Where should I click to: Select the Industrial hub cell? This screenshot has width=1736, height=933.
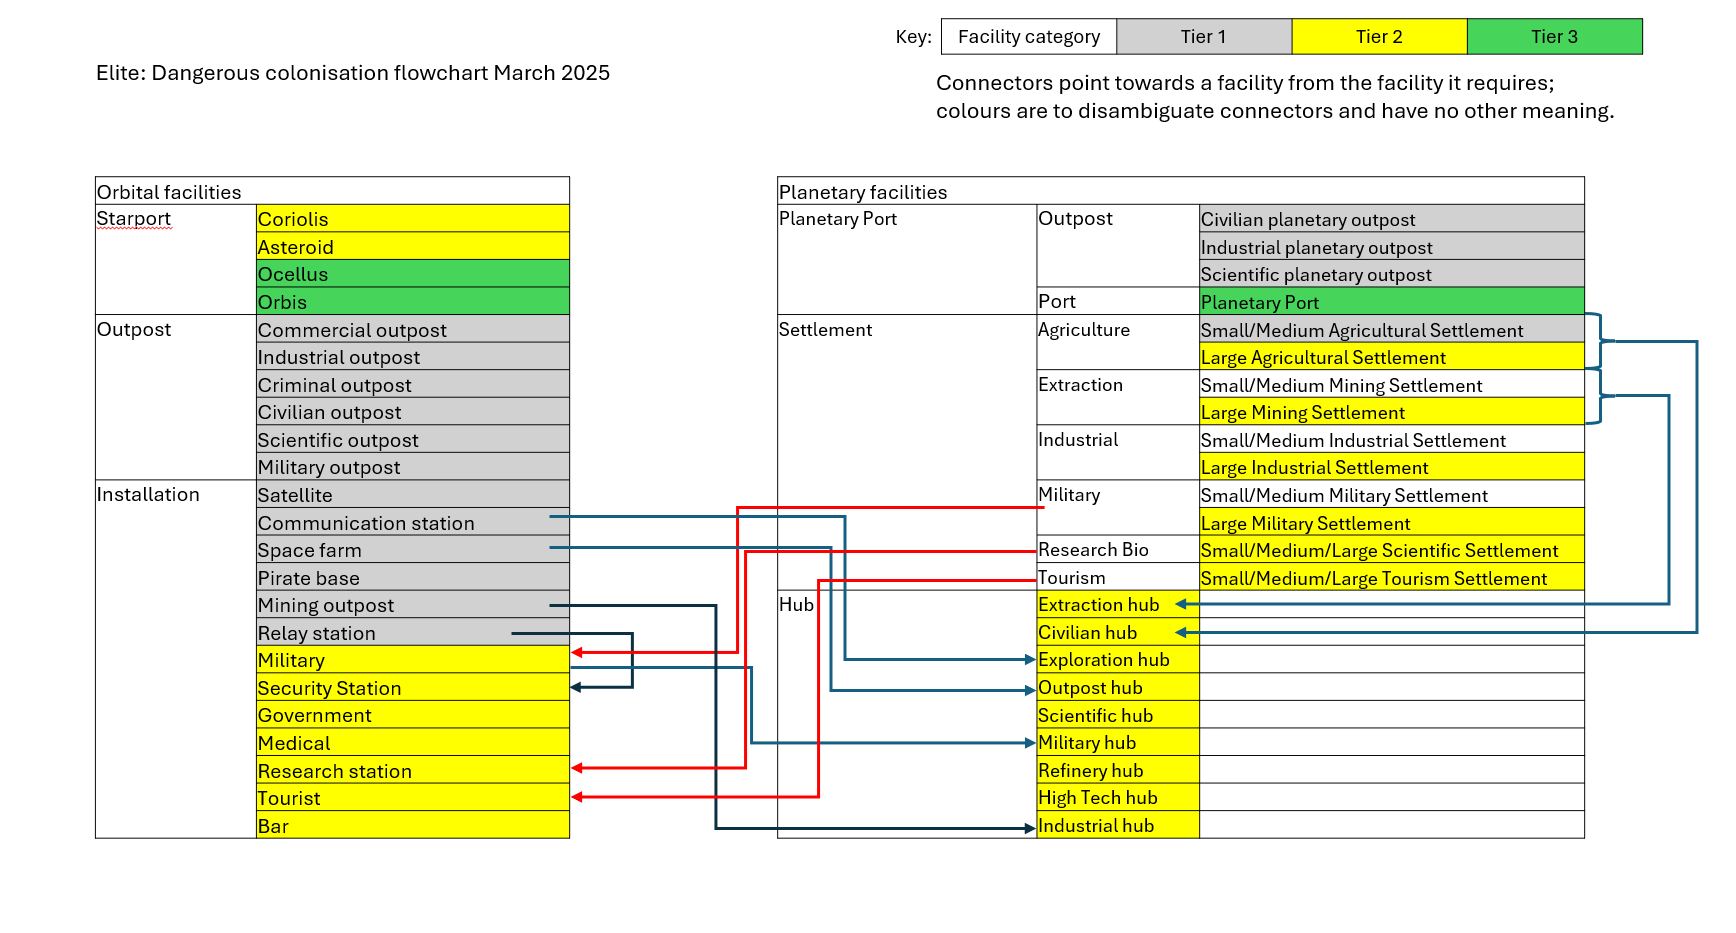pyautogui.click(x=1118, y=825)
